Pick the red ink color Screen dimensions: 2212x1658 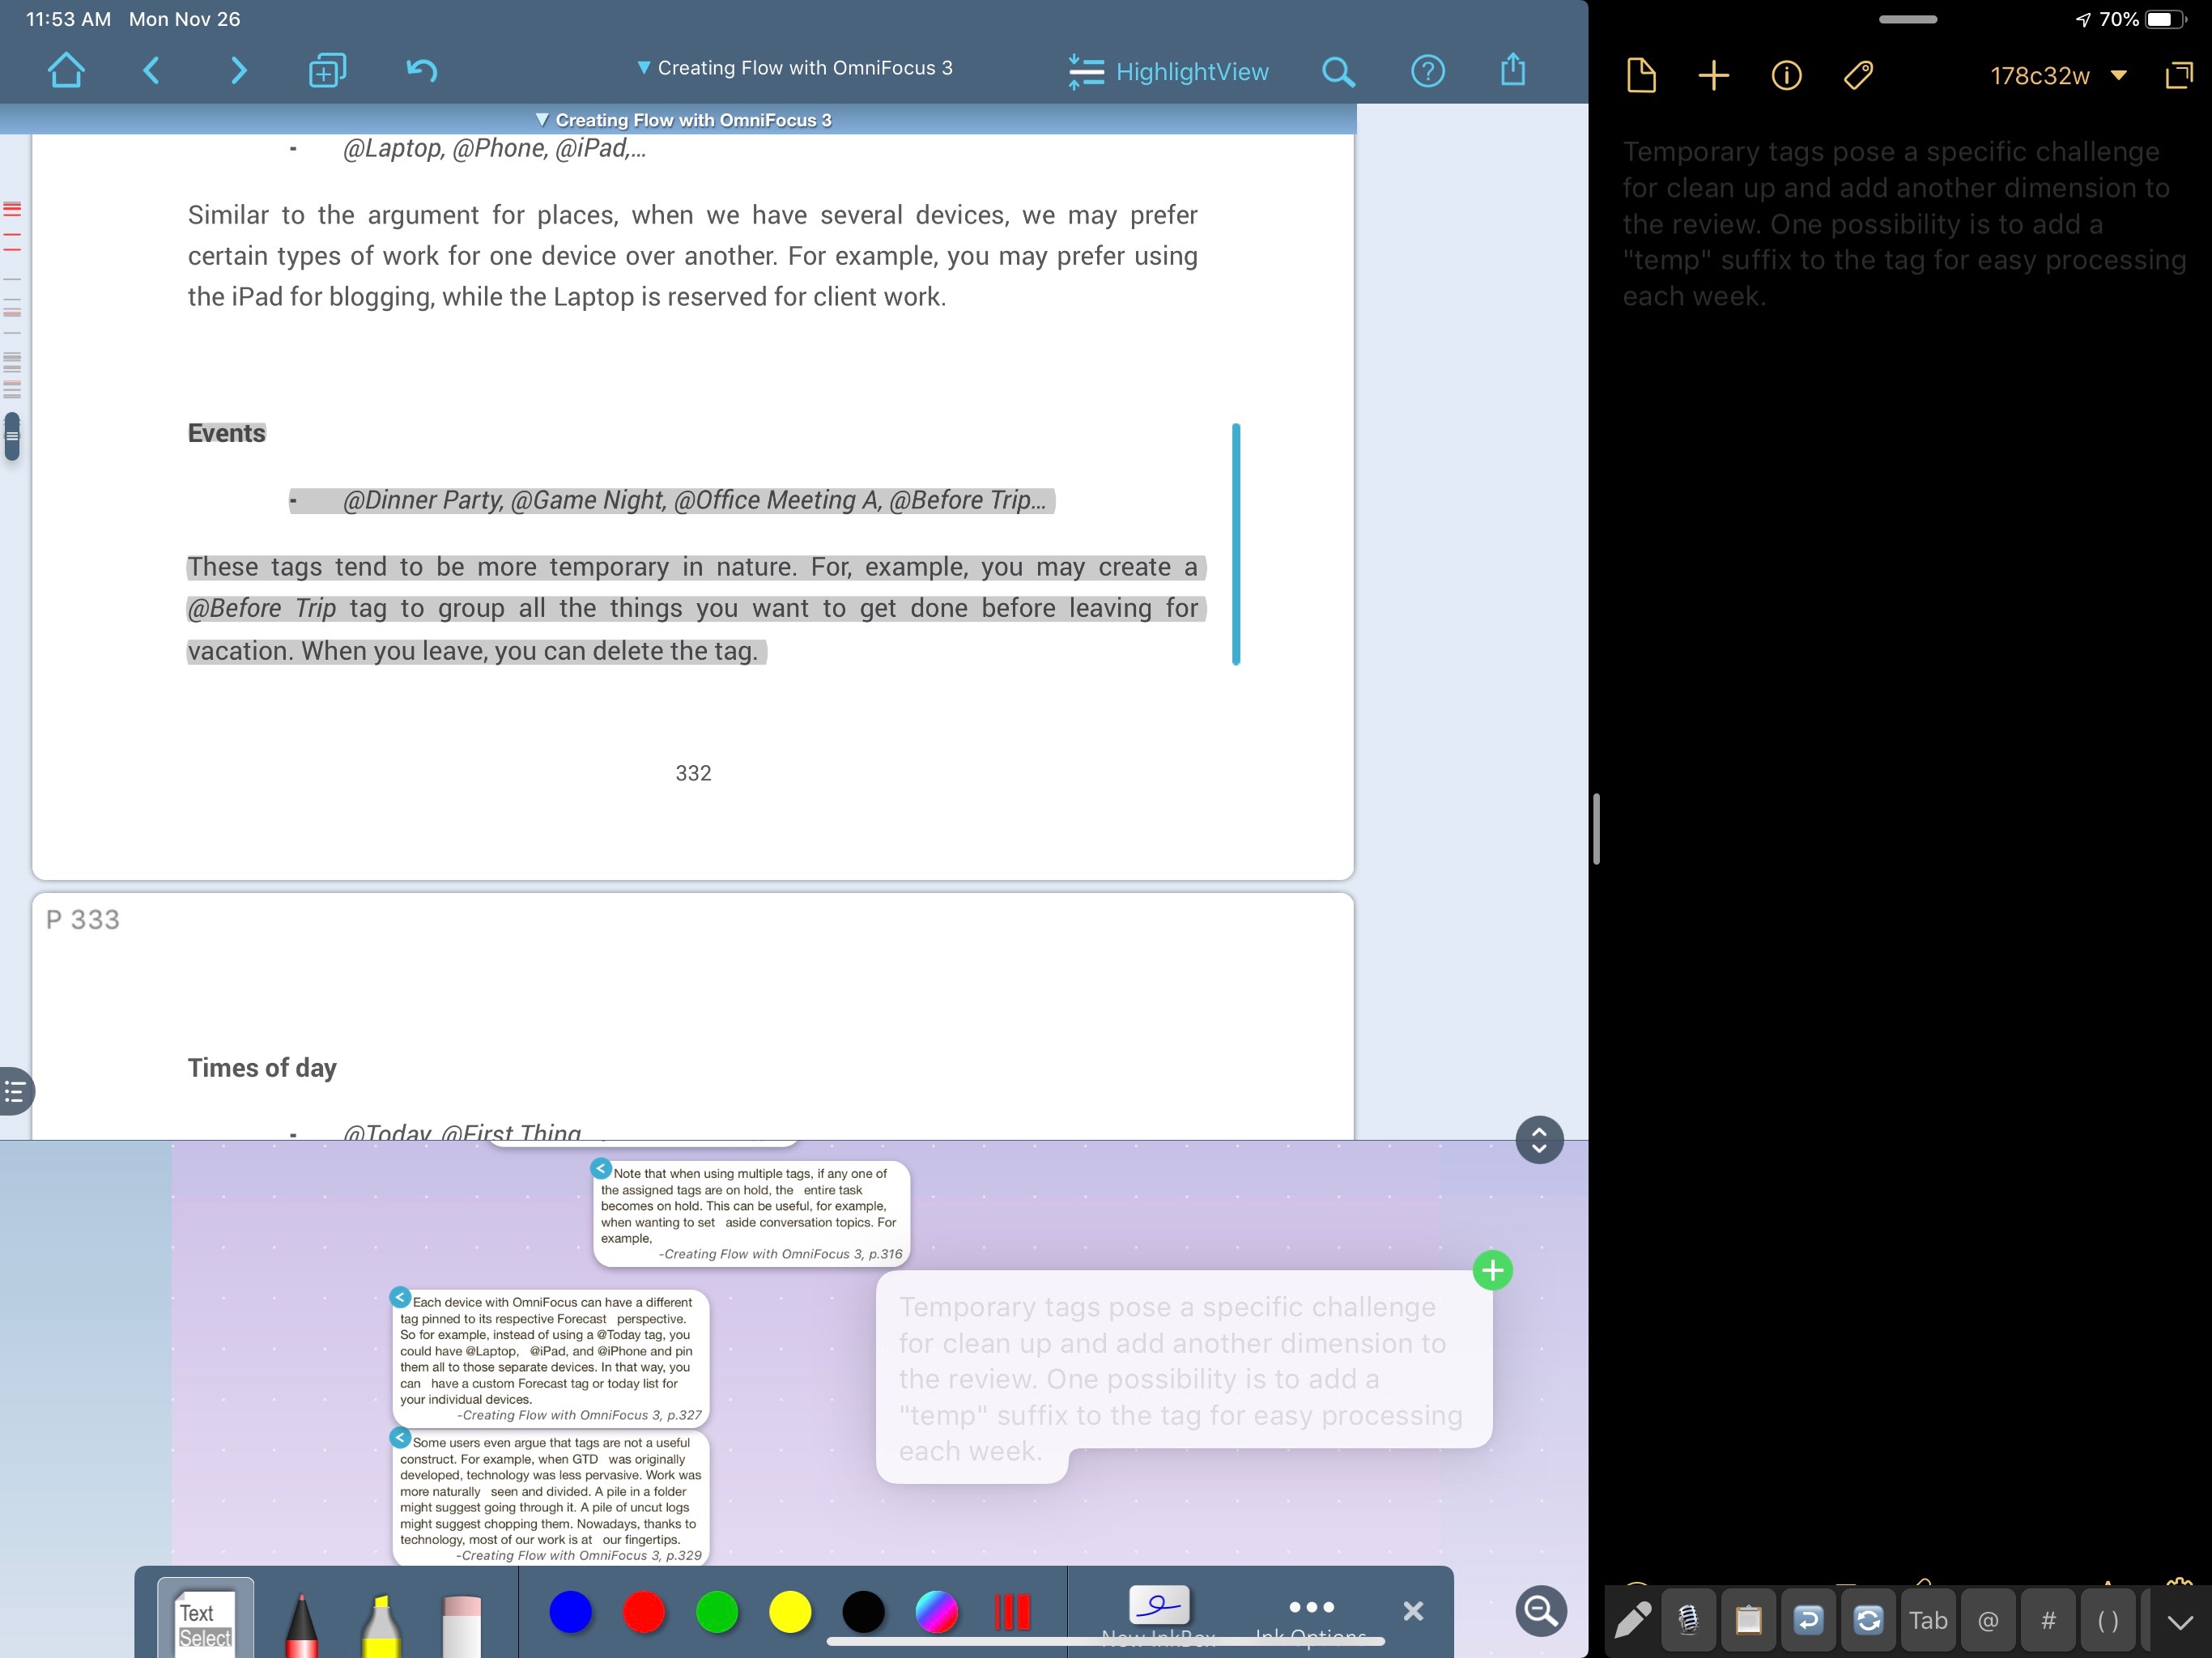point(643,1612)
